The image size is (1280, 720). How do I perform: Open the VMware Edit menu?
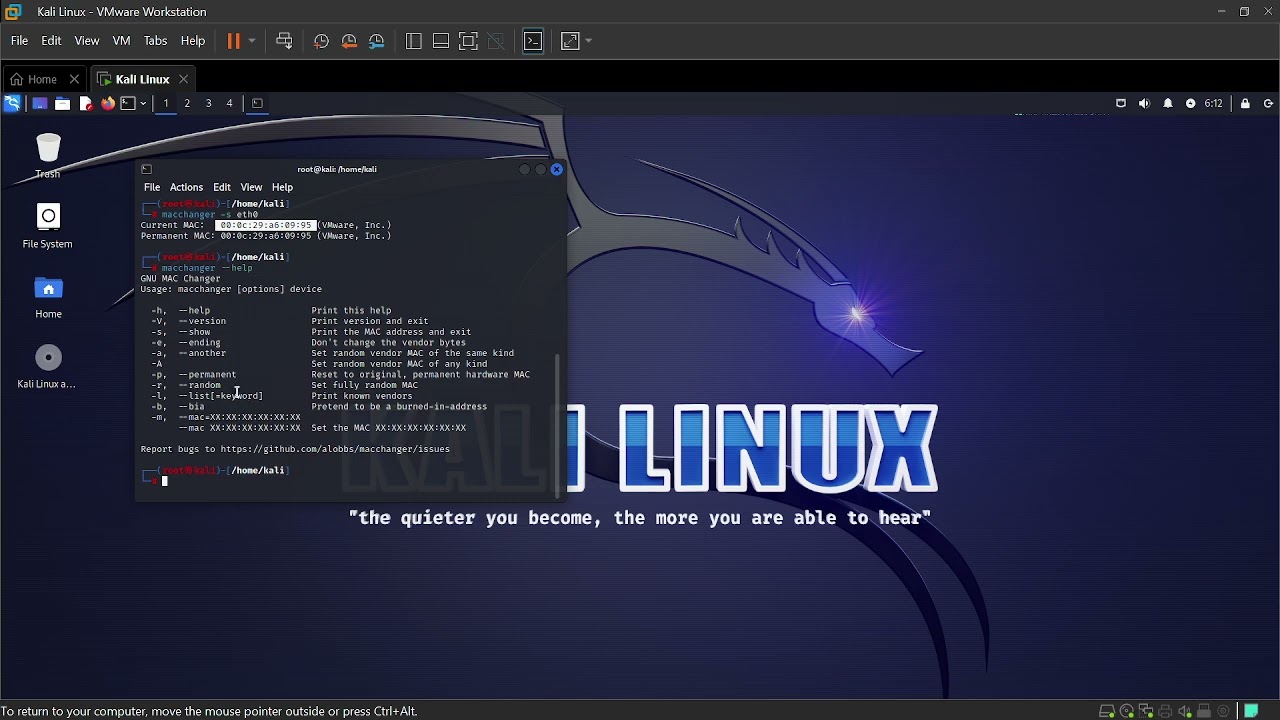pyautogui.click(x=51, y=41)
